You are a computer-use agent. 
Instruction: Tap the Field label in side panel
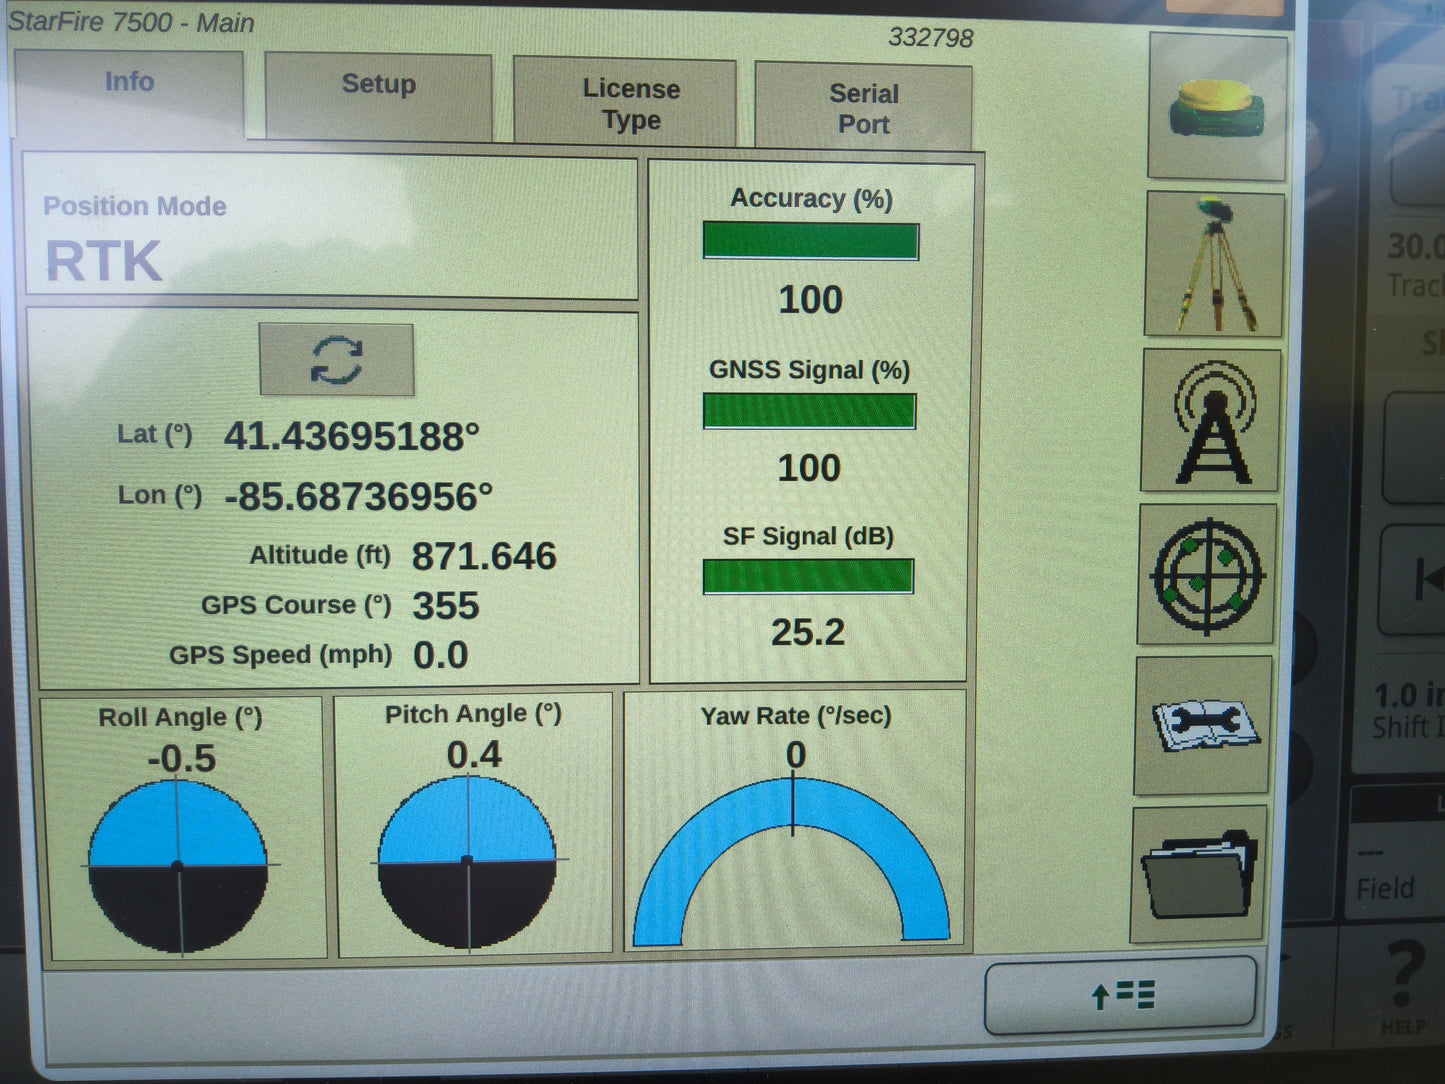click(x=1385, y=888)
